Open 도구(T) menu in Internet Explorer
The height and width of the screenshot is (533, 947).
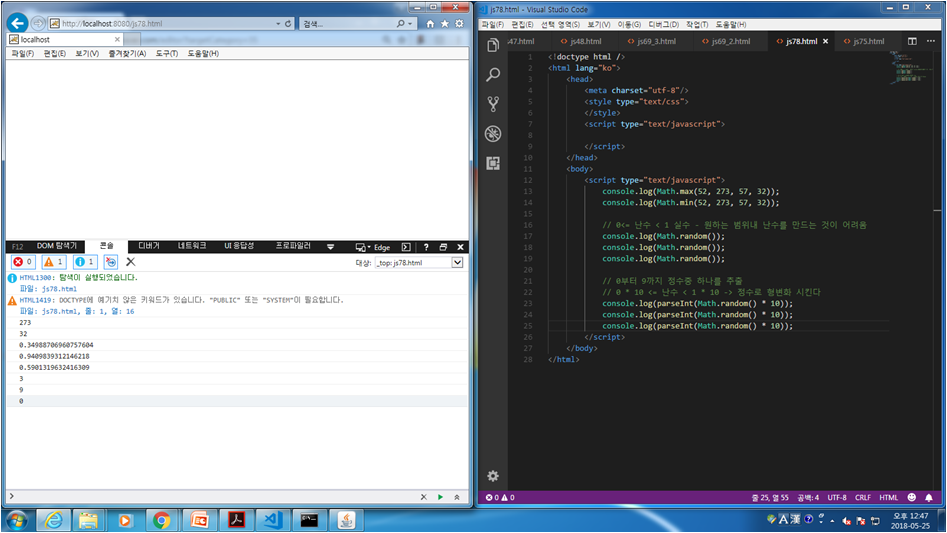tap(167, 53)
